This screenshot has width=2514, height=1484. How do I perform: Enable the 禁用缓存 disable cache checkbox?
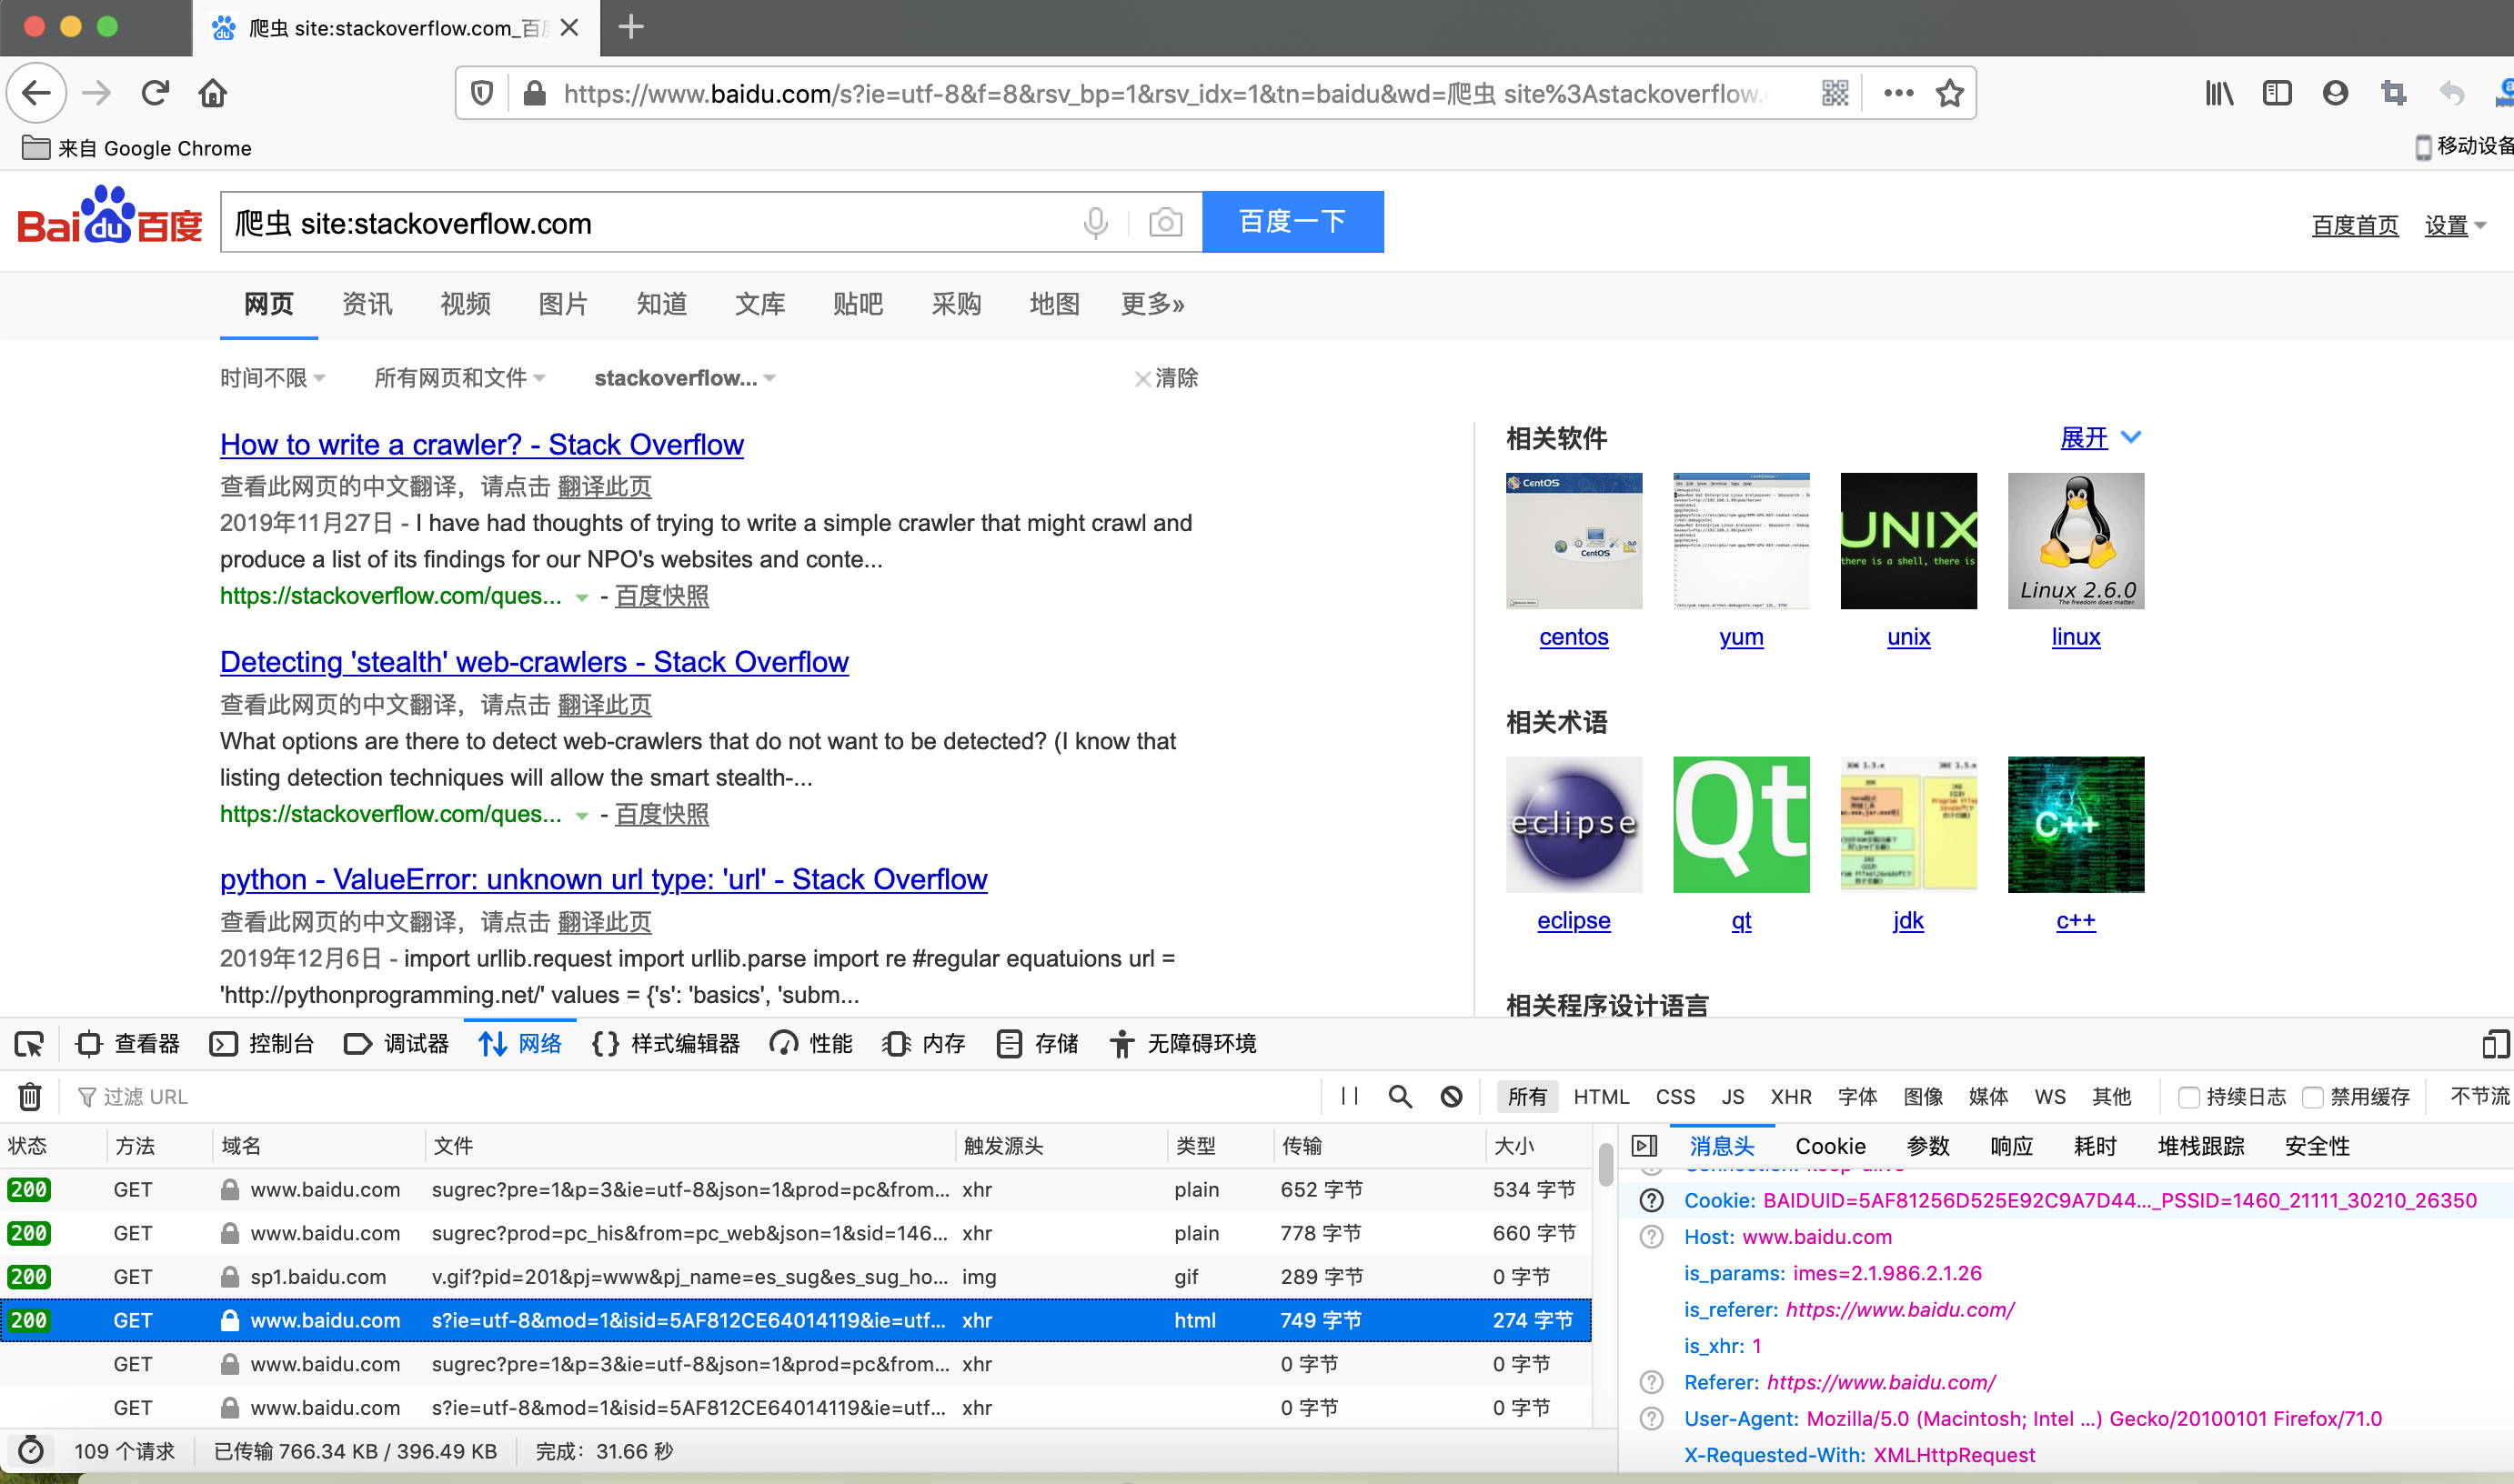[2311, 1096]
